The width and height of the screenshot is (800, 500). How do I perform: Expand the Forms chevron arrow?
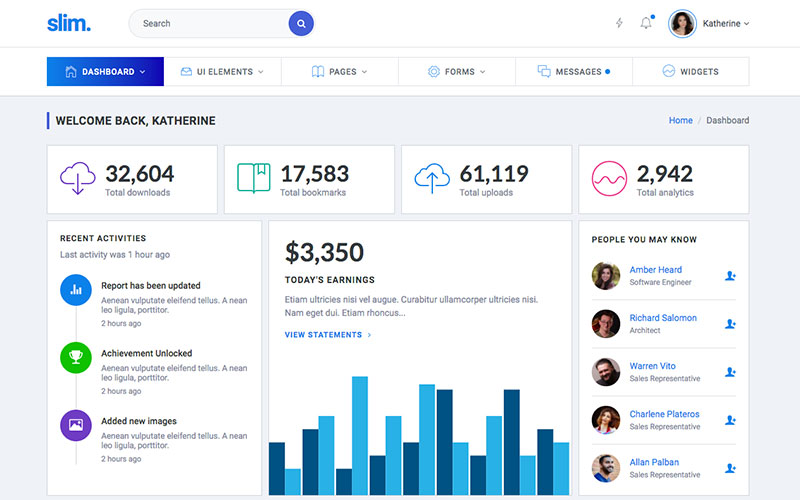(x=483, y=72)
